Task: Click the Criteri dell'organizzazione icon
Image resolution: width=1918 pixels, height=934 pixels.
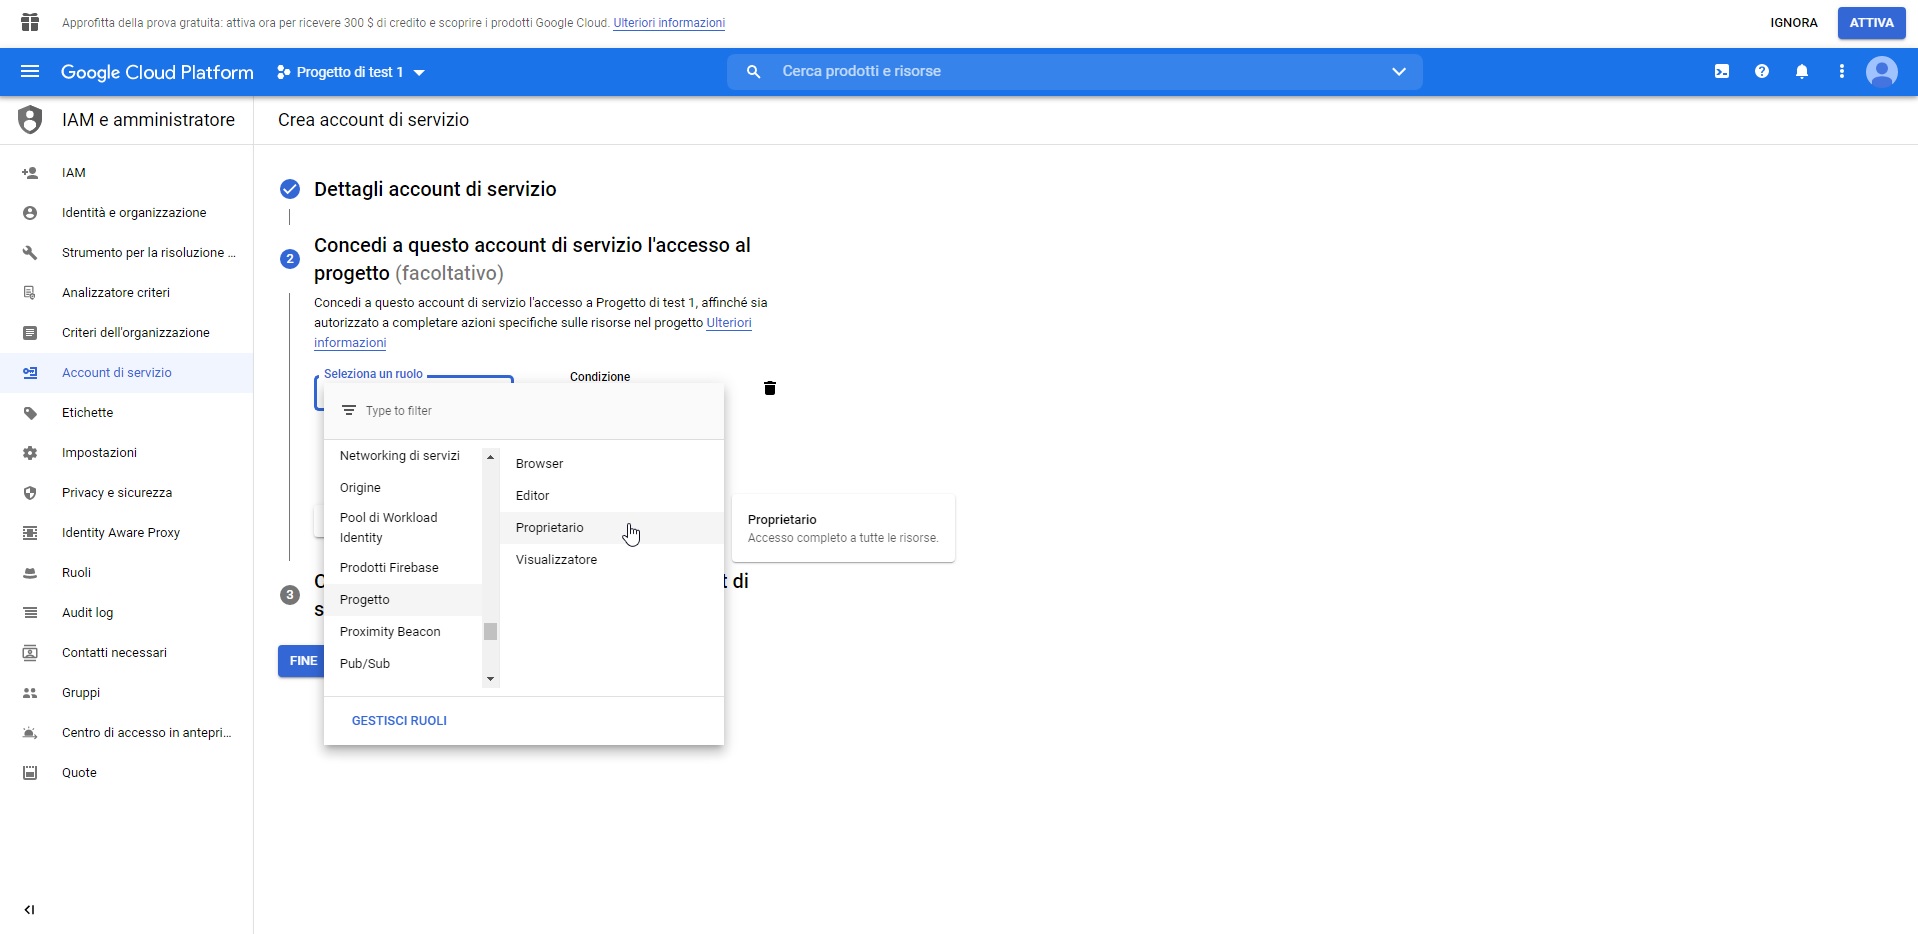Action: pyautogui.click(x=30, y=333)
